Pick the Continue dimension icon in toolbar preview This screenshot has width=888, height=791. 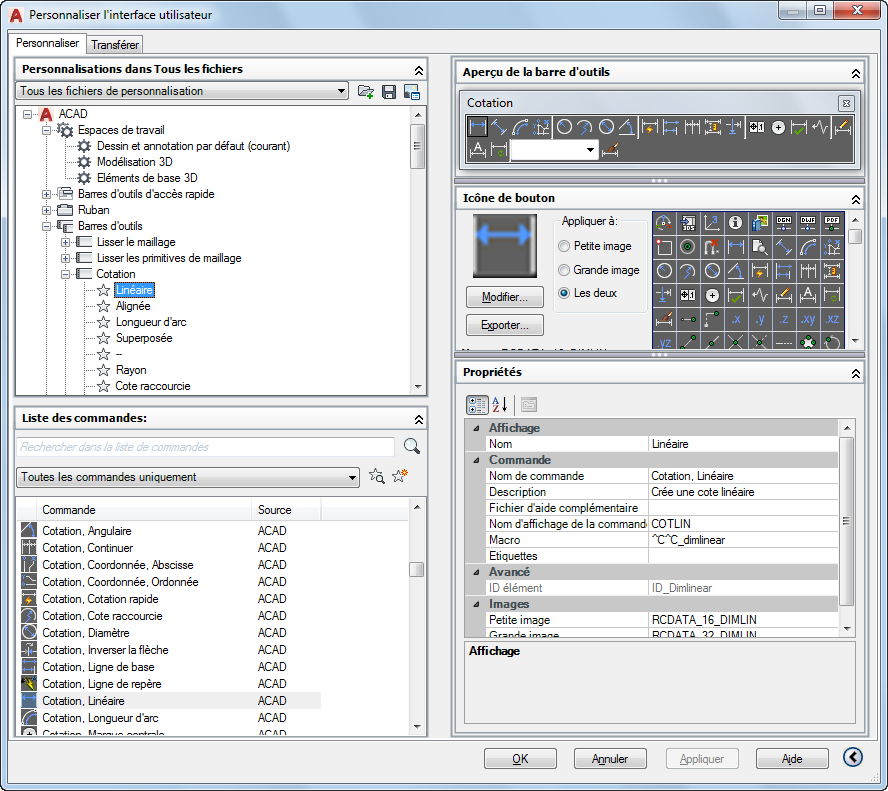click(691, 127)
